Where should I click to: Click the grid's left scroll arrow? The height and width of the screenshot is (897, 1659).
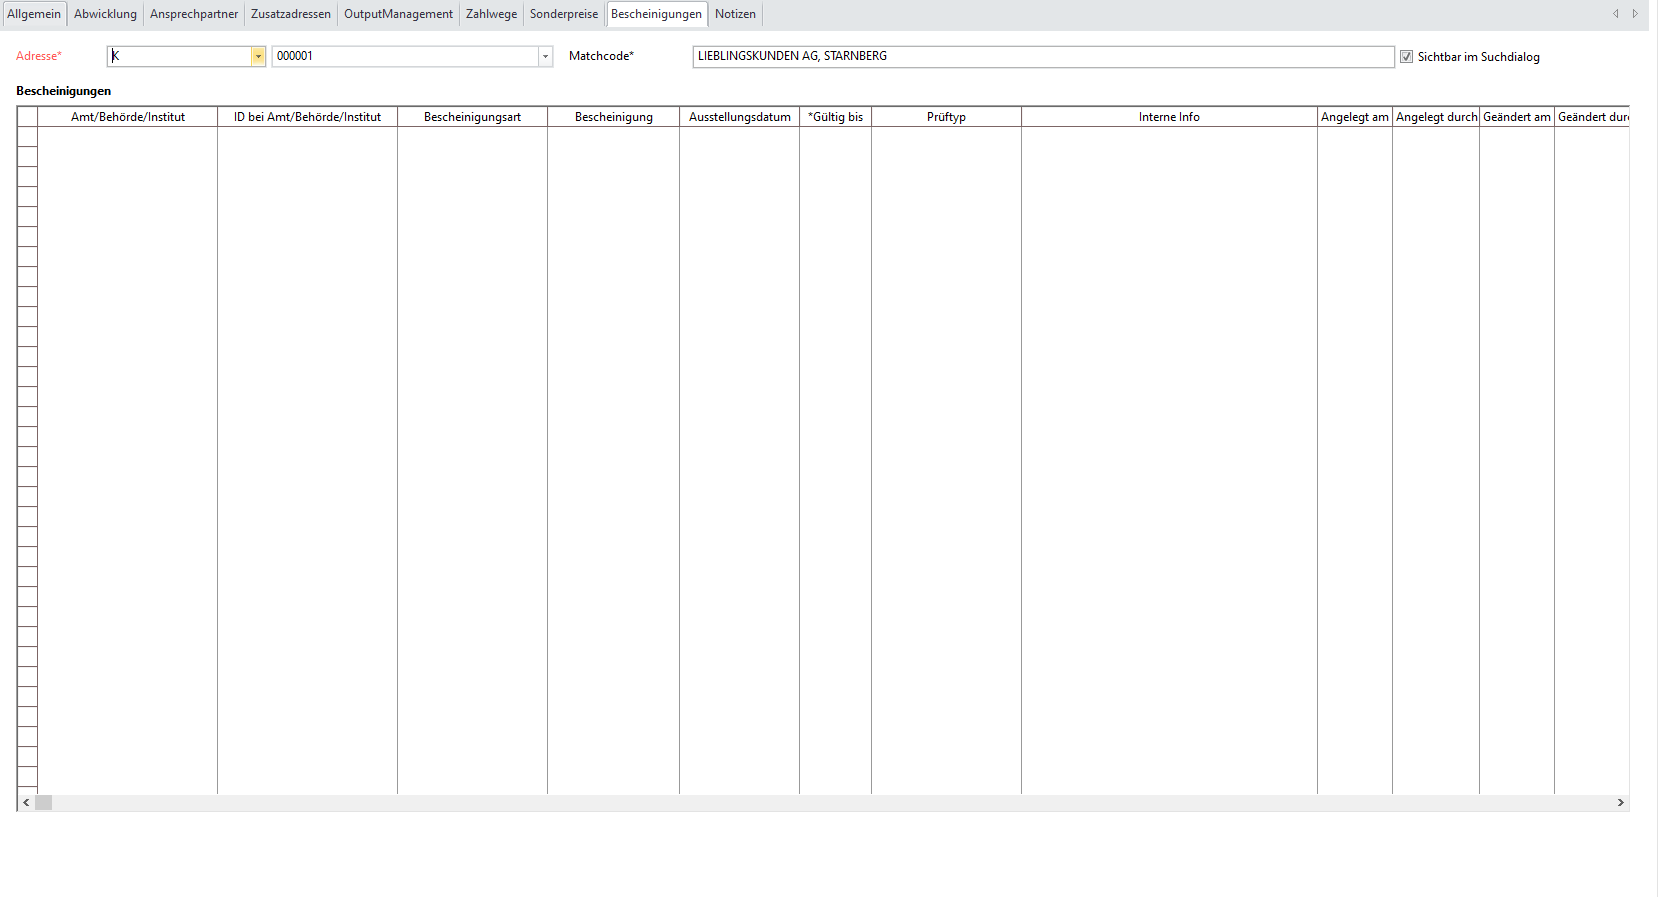coord(26,803)
